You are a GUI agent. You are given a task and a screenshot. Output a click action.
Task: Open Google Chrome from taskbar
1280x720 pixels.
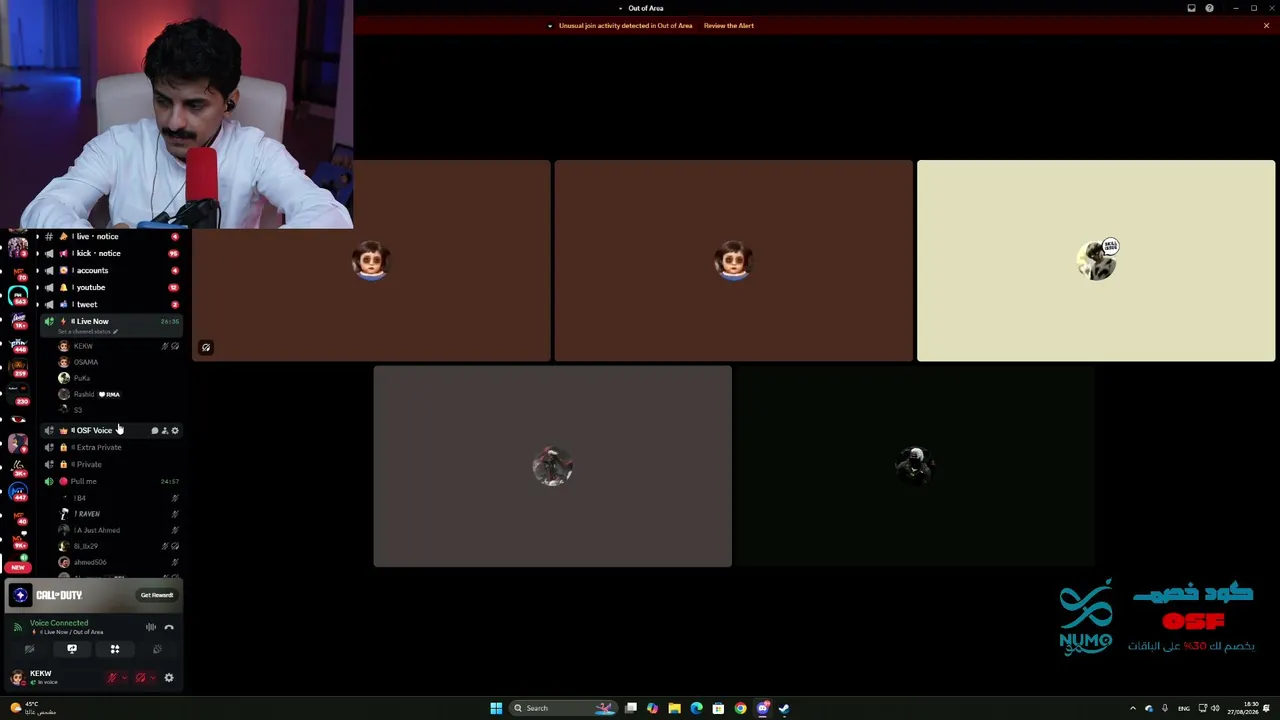coord(740,708)
